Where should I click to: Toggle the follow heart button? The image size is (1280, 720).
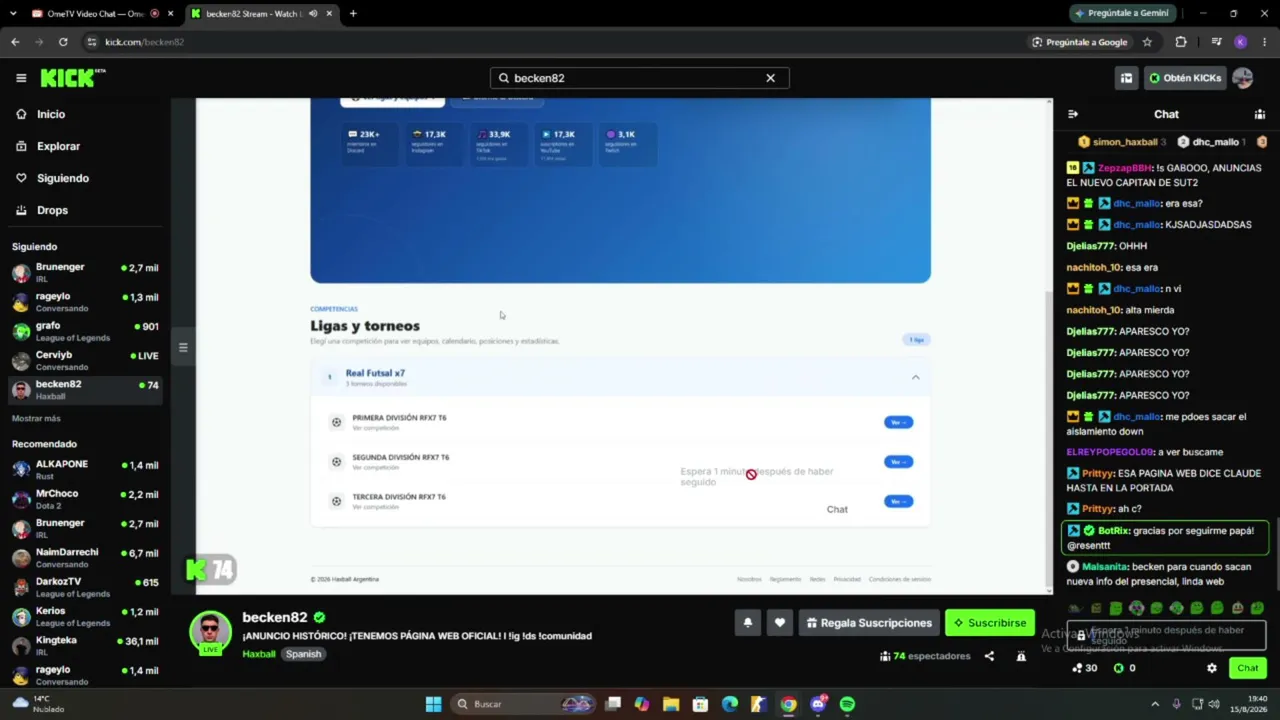click(780, 623)
